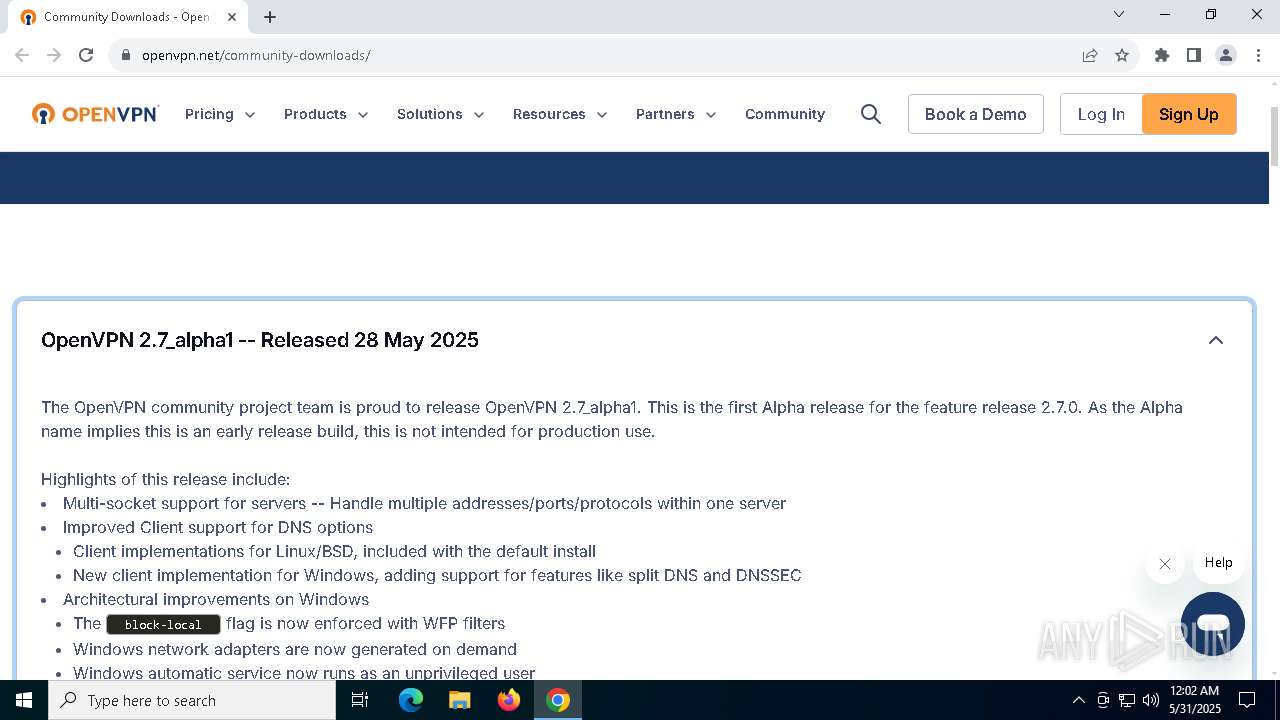This screenshot has width=1280, height=720.
Task: Click the Help chat label
Action: [x=1218, y=563]
